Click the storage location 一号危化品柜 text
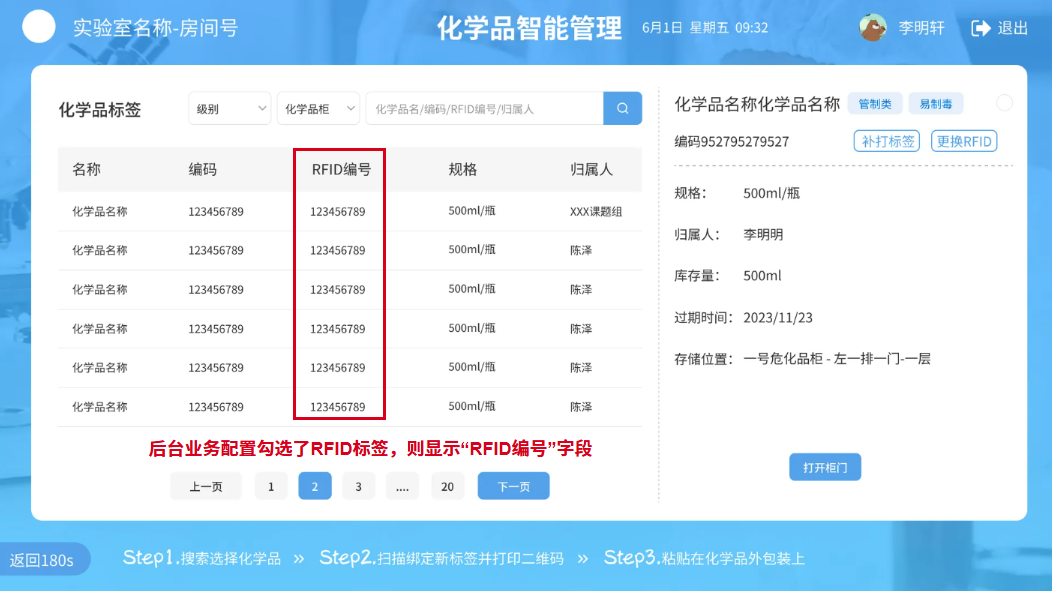This screenshot has height=591, width=1052. pyautogui.click(x=837, y=359)
